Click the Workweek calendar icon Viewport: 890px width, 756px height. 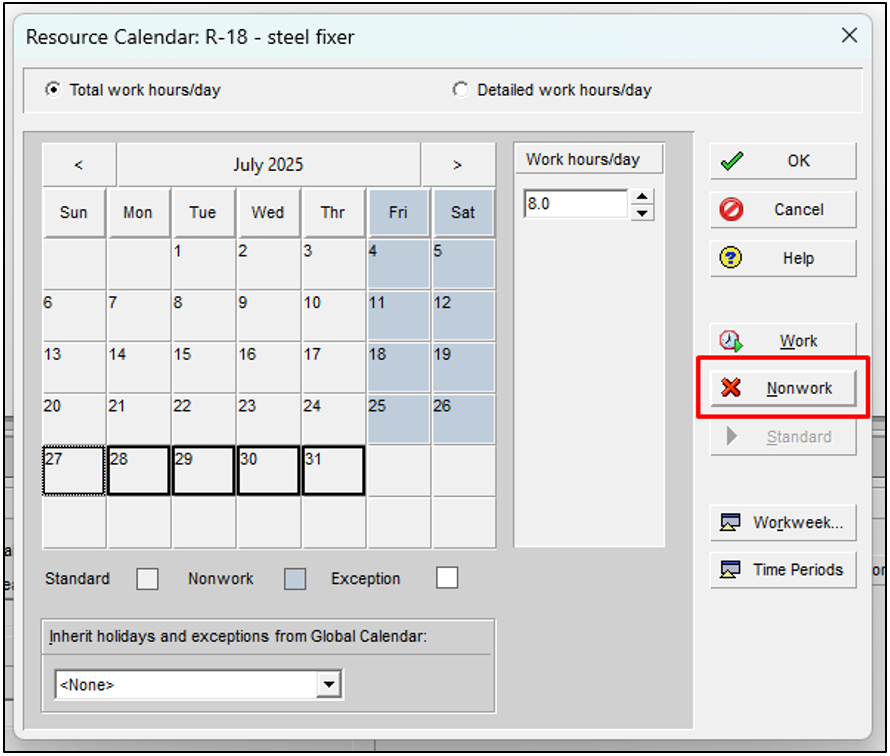731,522
